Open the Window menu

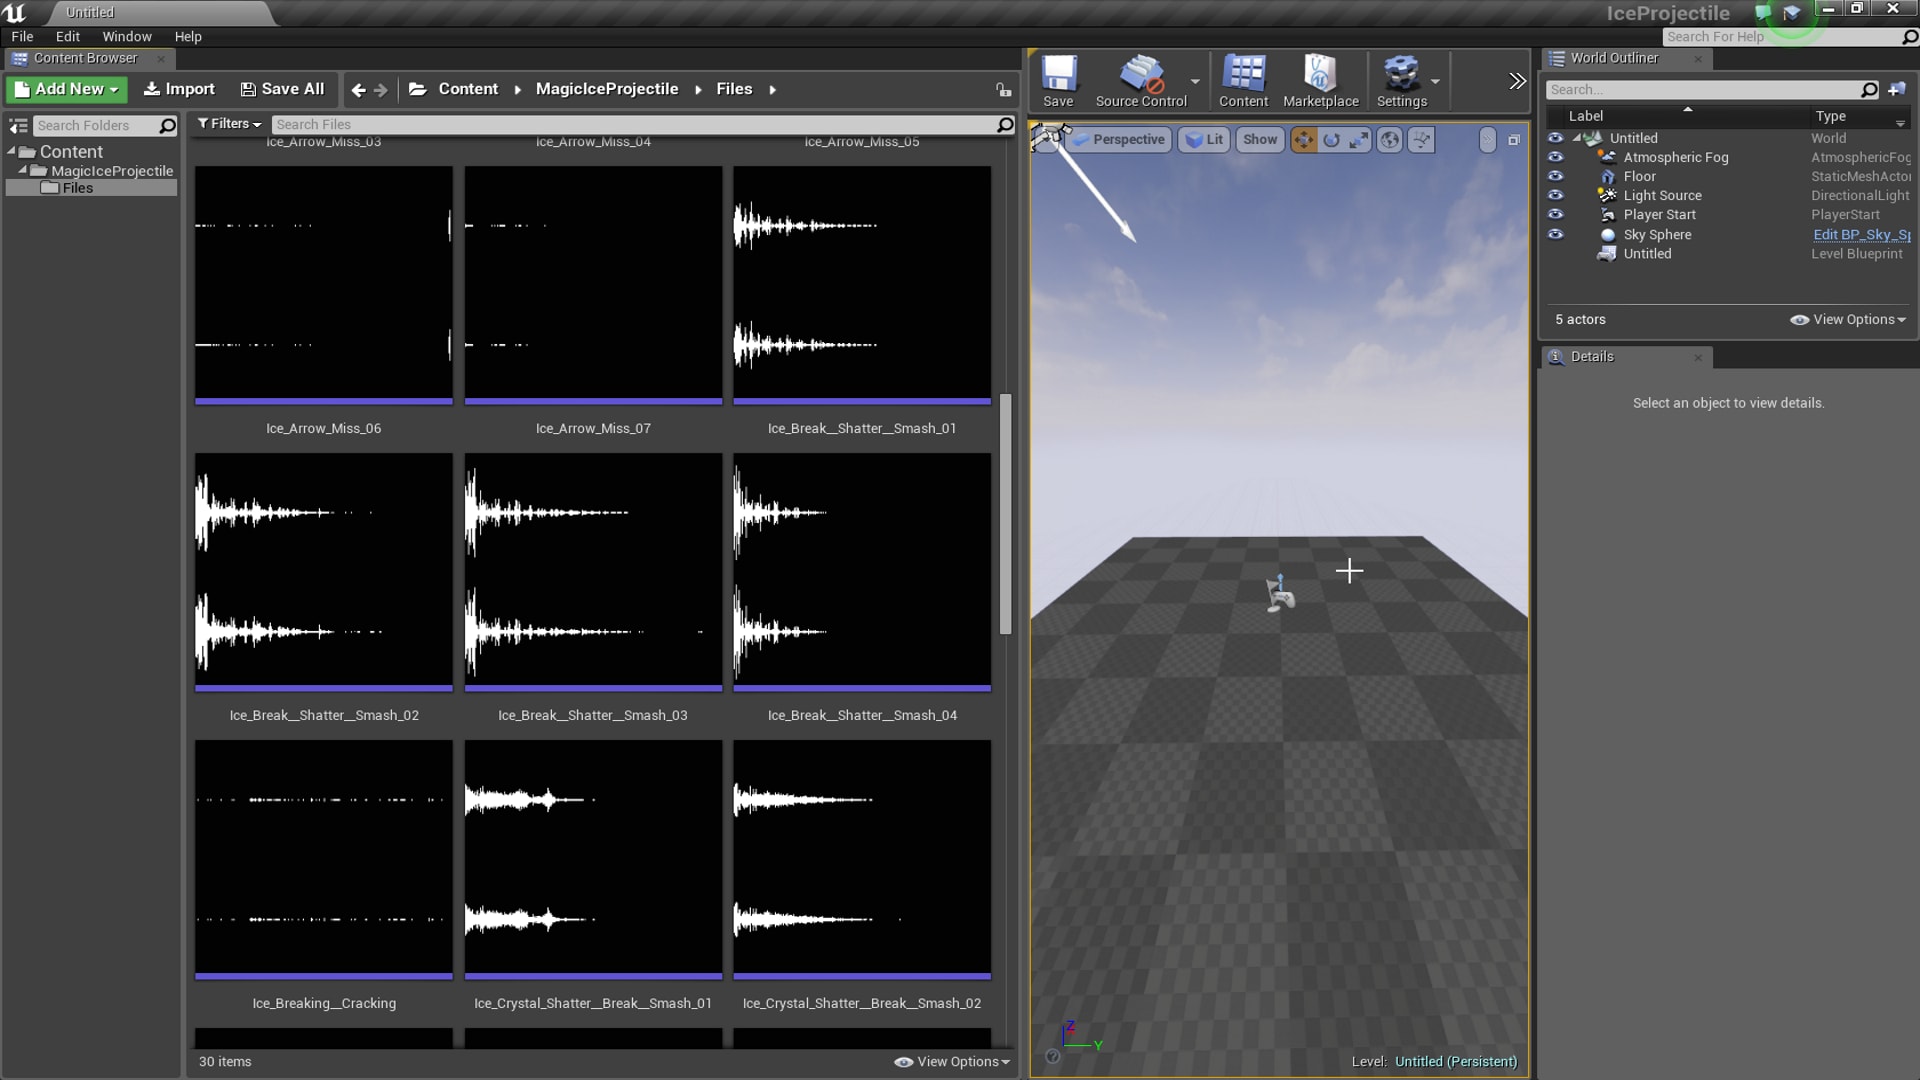126,36
